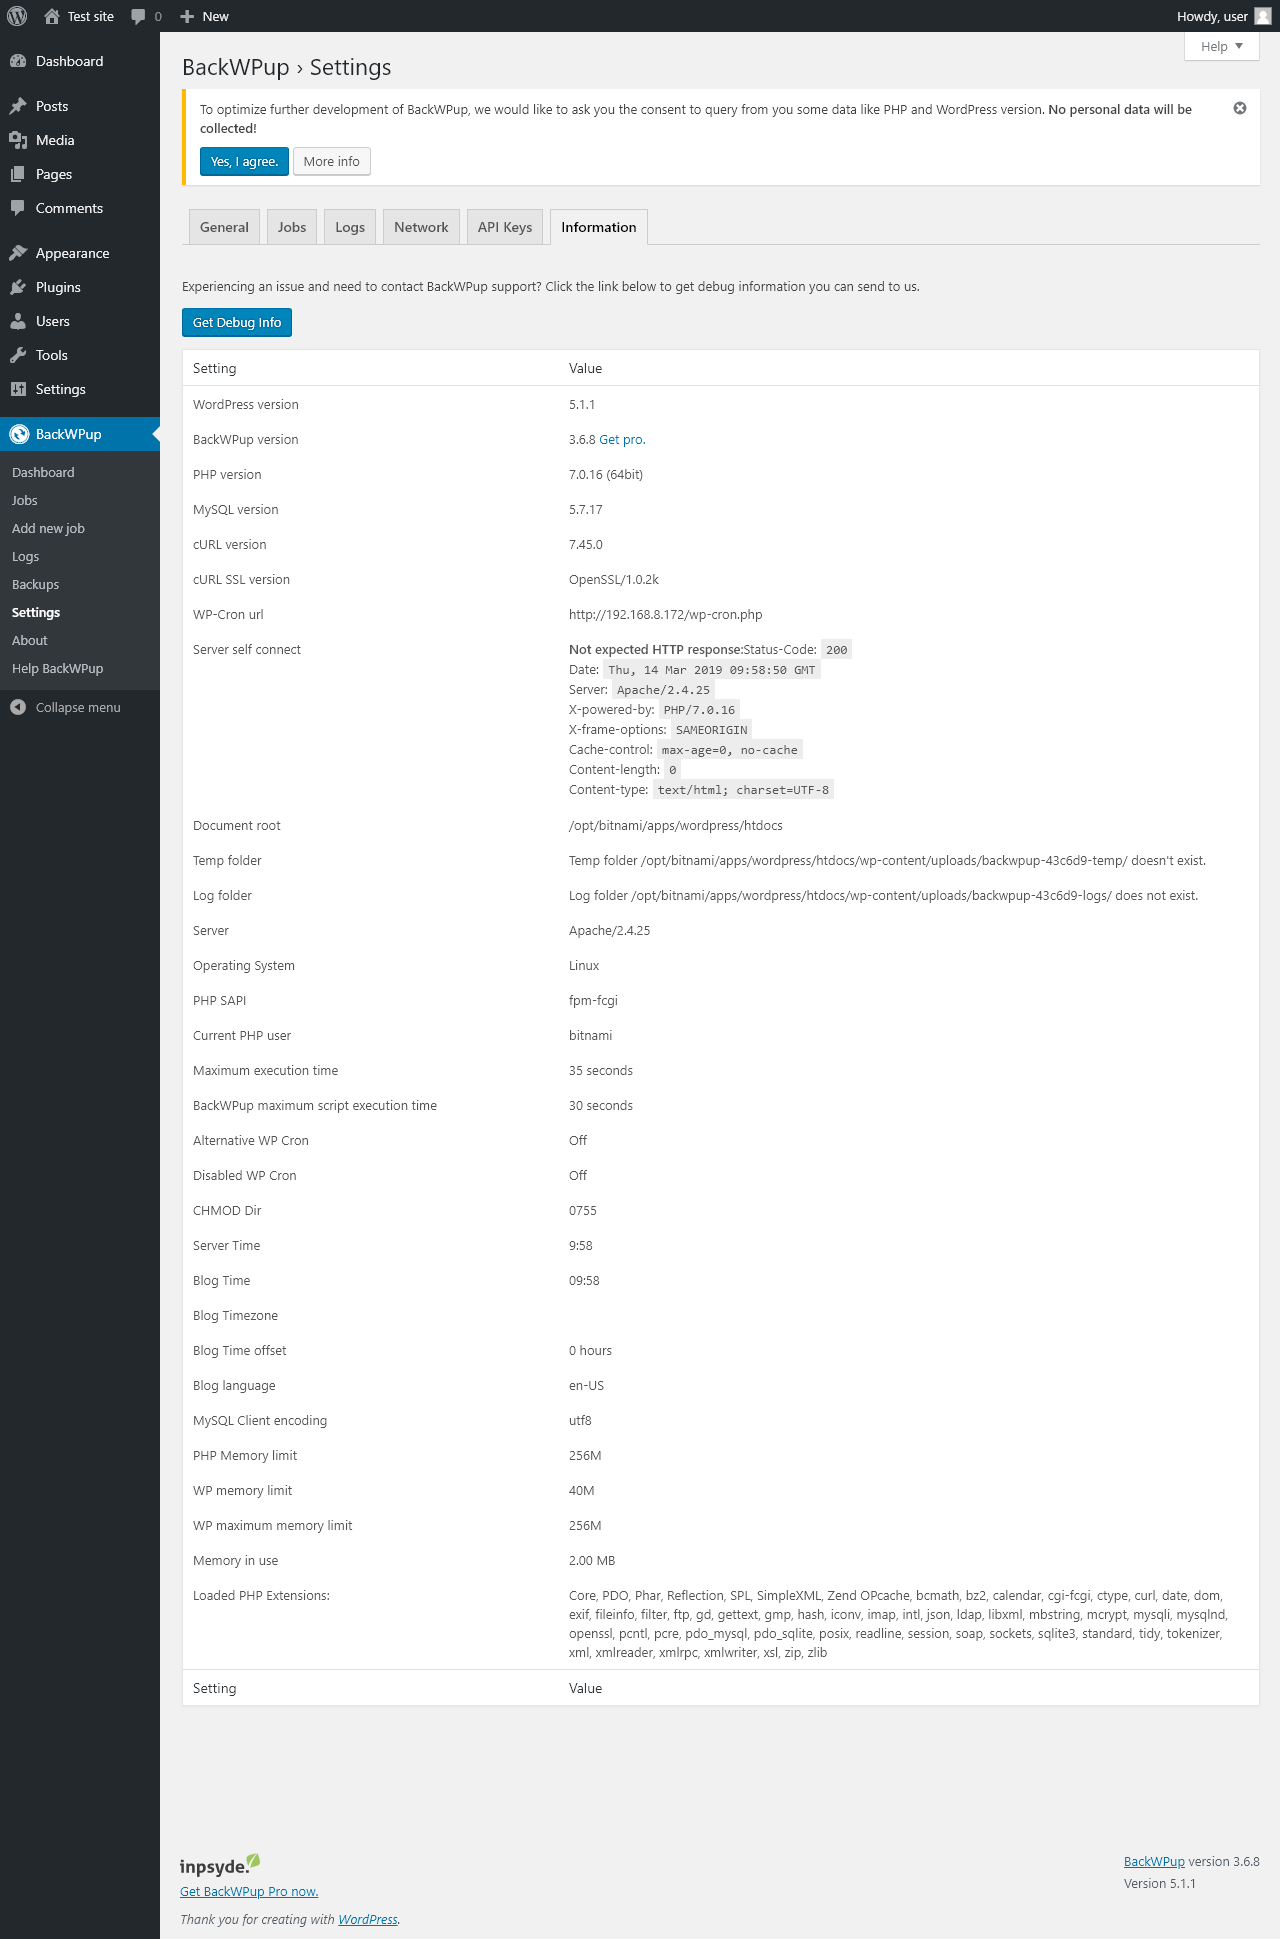Click the Pages icon in sidebar
This screenshot has height=1939, width=1280.
18,174
